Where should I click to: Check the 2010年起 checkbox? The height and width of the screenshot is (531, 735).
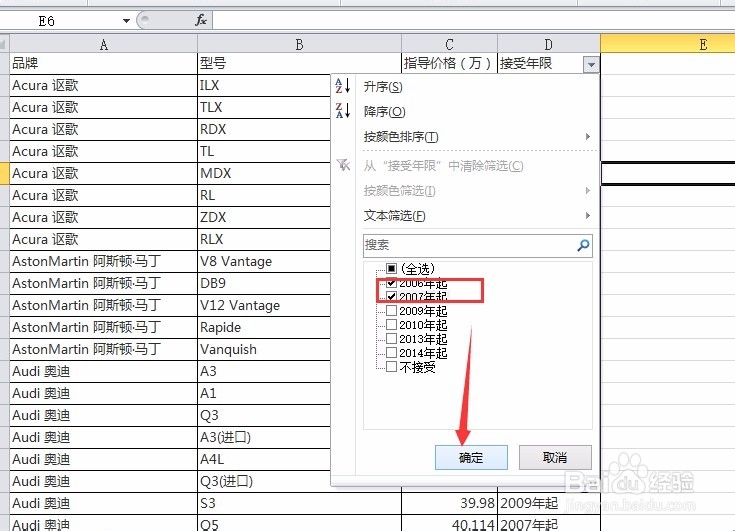[391, 325]
